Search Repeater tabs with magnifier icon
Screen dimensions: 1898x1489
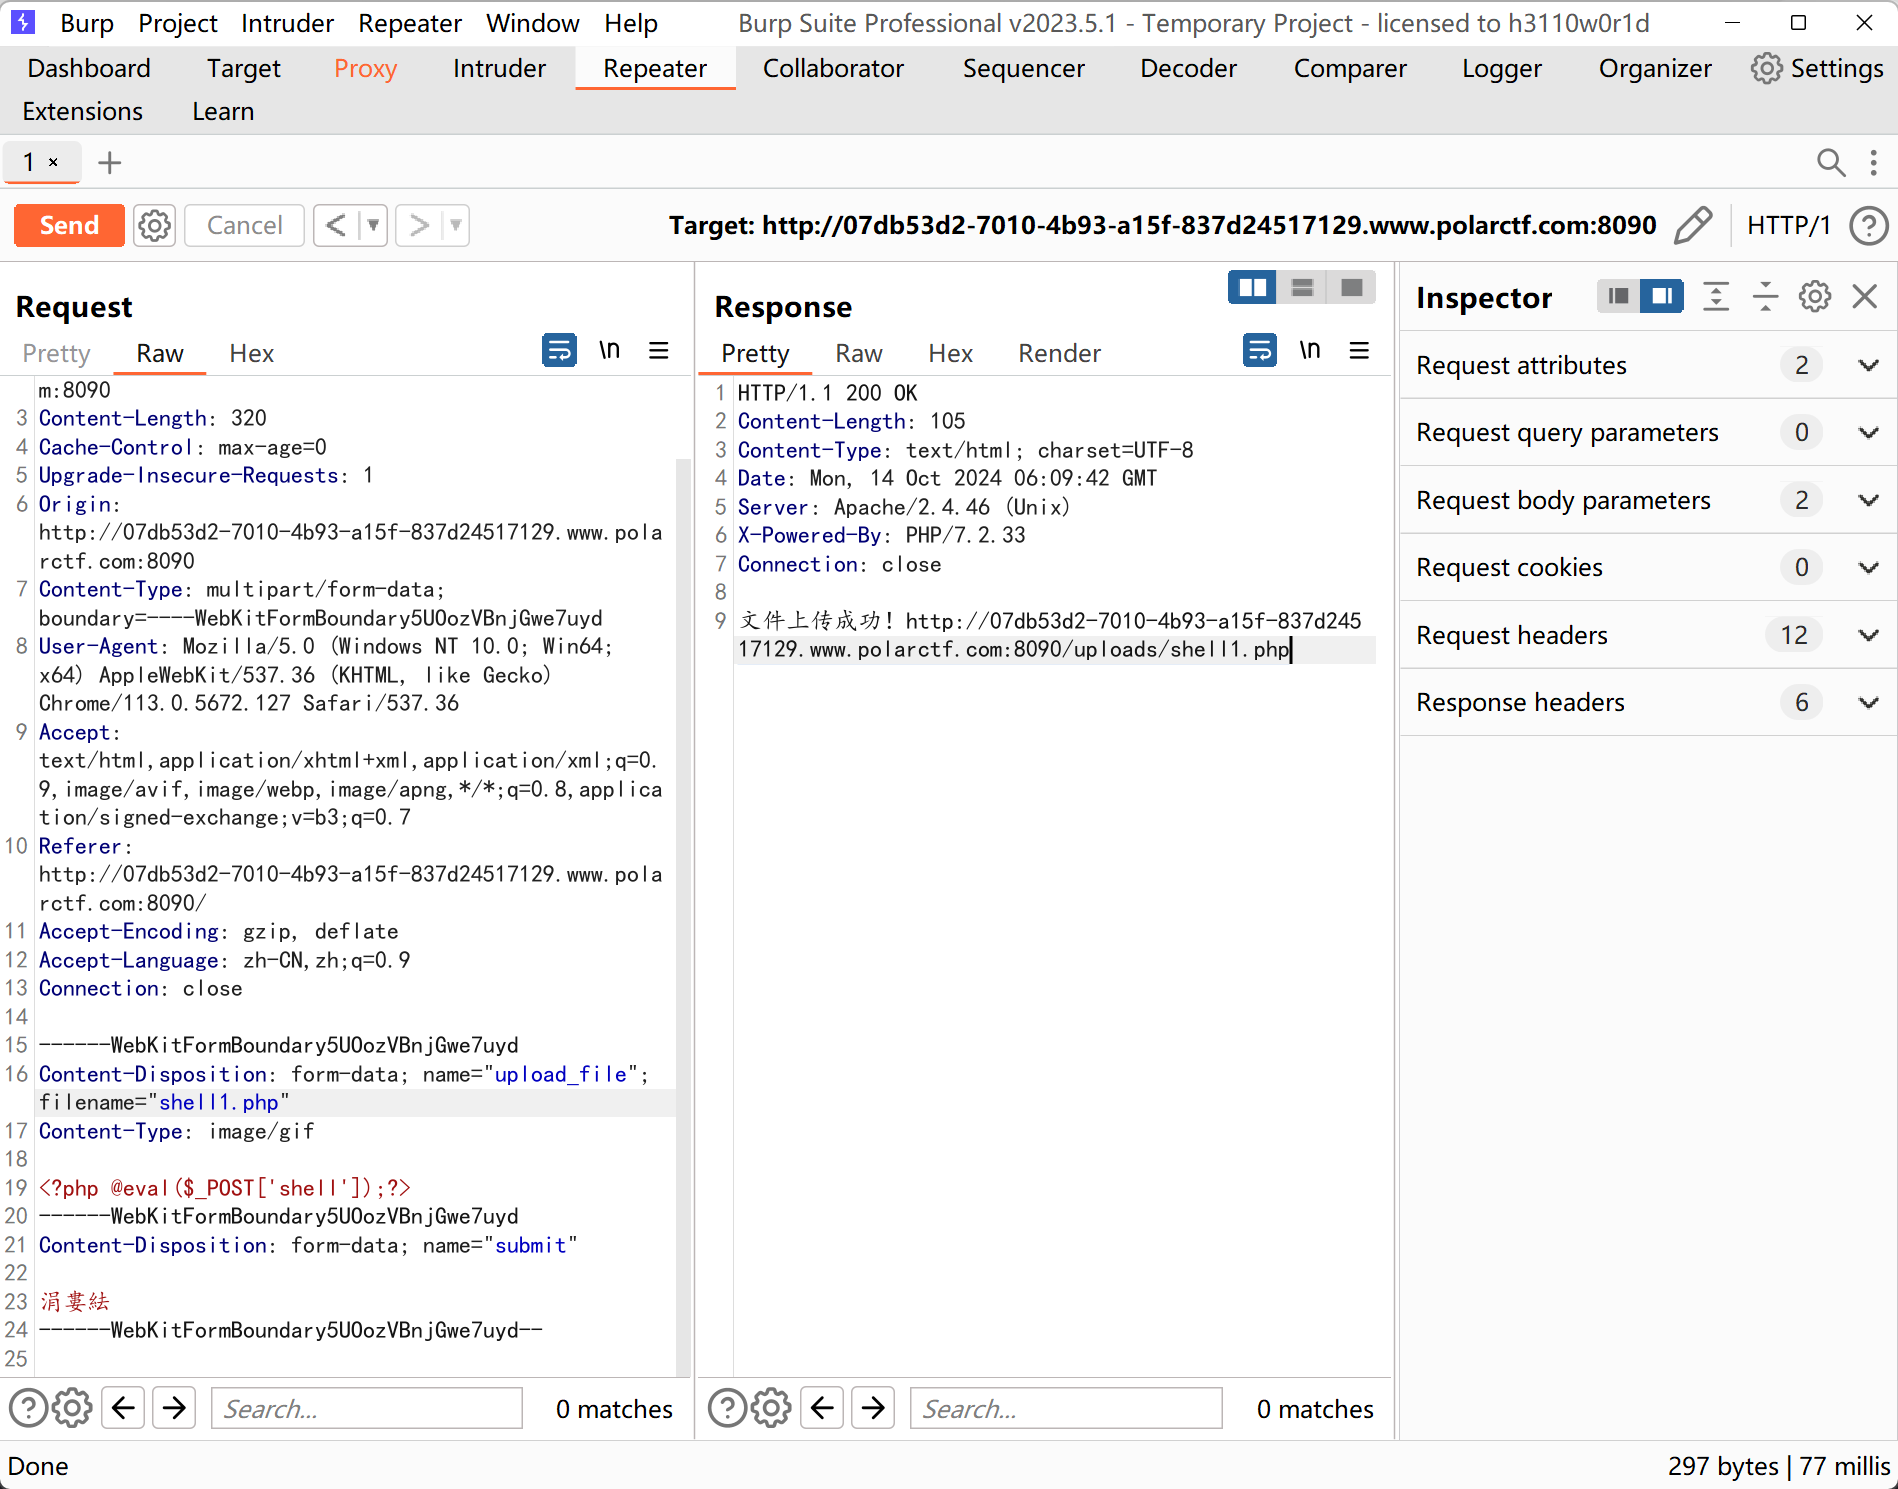pos(1830,162)
